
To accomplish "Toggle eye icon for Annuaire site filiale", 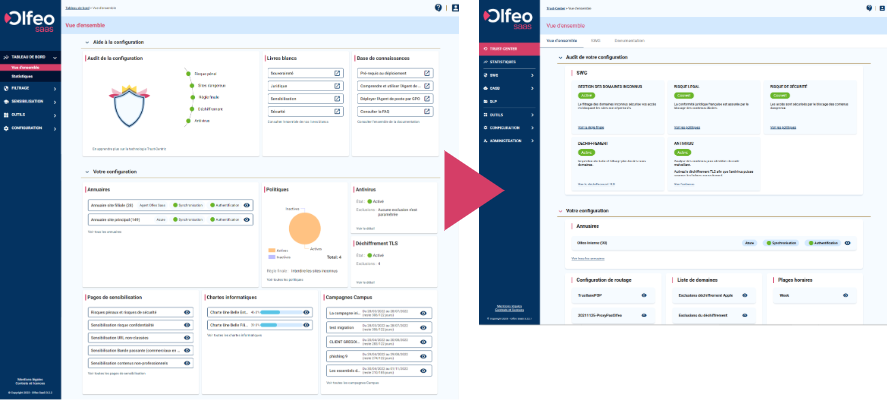I will pos(246,205).
